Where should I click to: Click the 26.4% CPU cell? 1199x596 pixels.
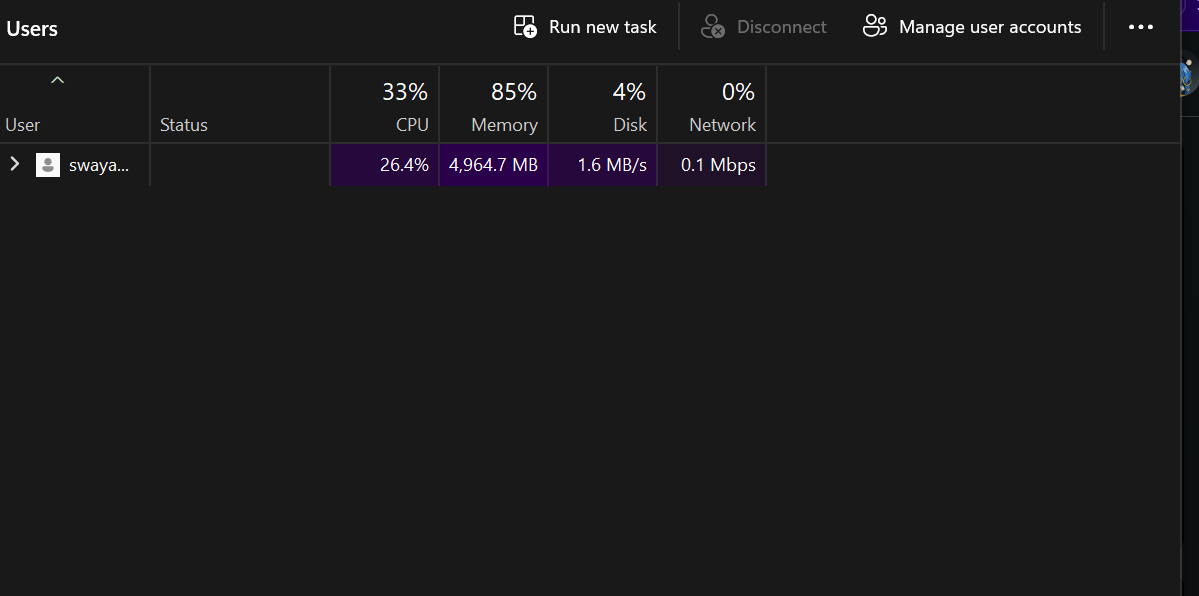(385, 164)
